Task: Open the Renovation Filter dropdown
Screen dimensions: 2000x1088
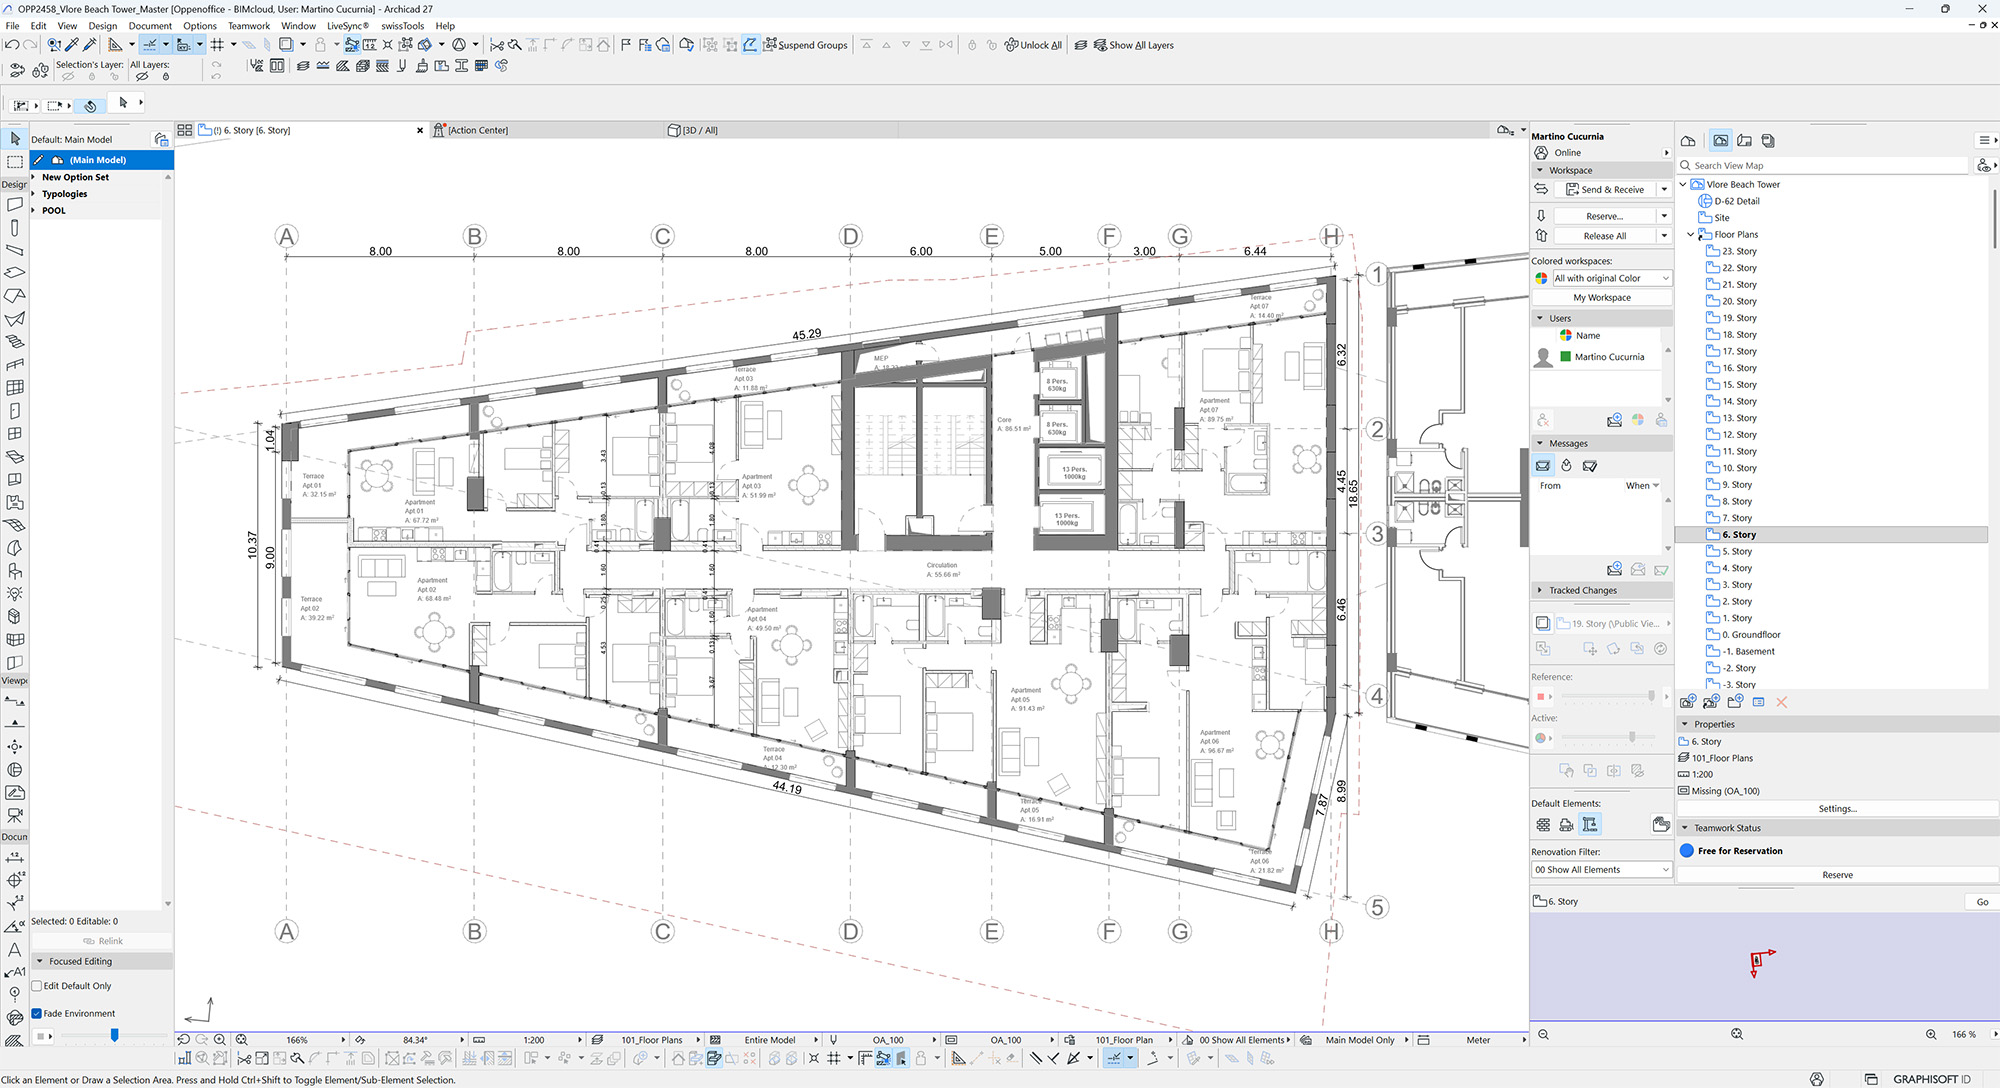Action: point(1601,870)
